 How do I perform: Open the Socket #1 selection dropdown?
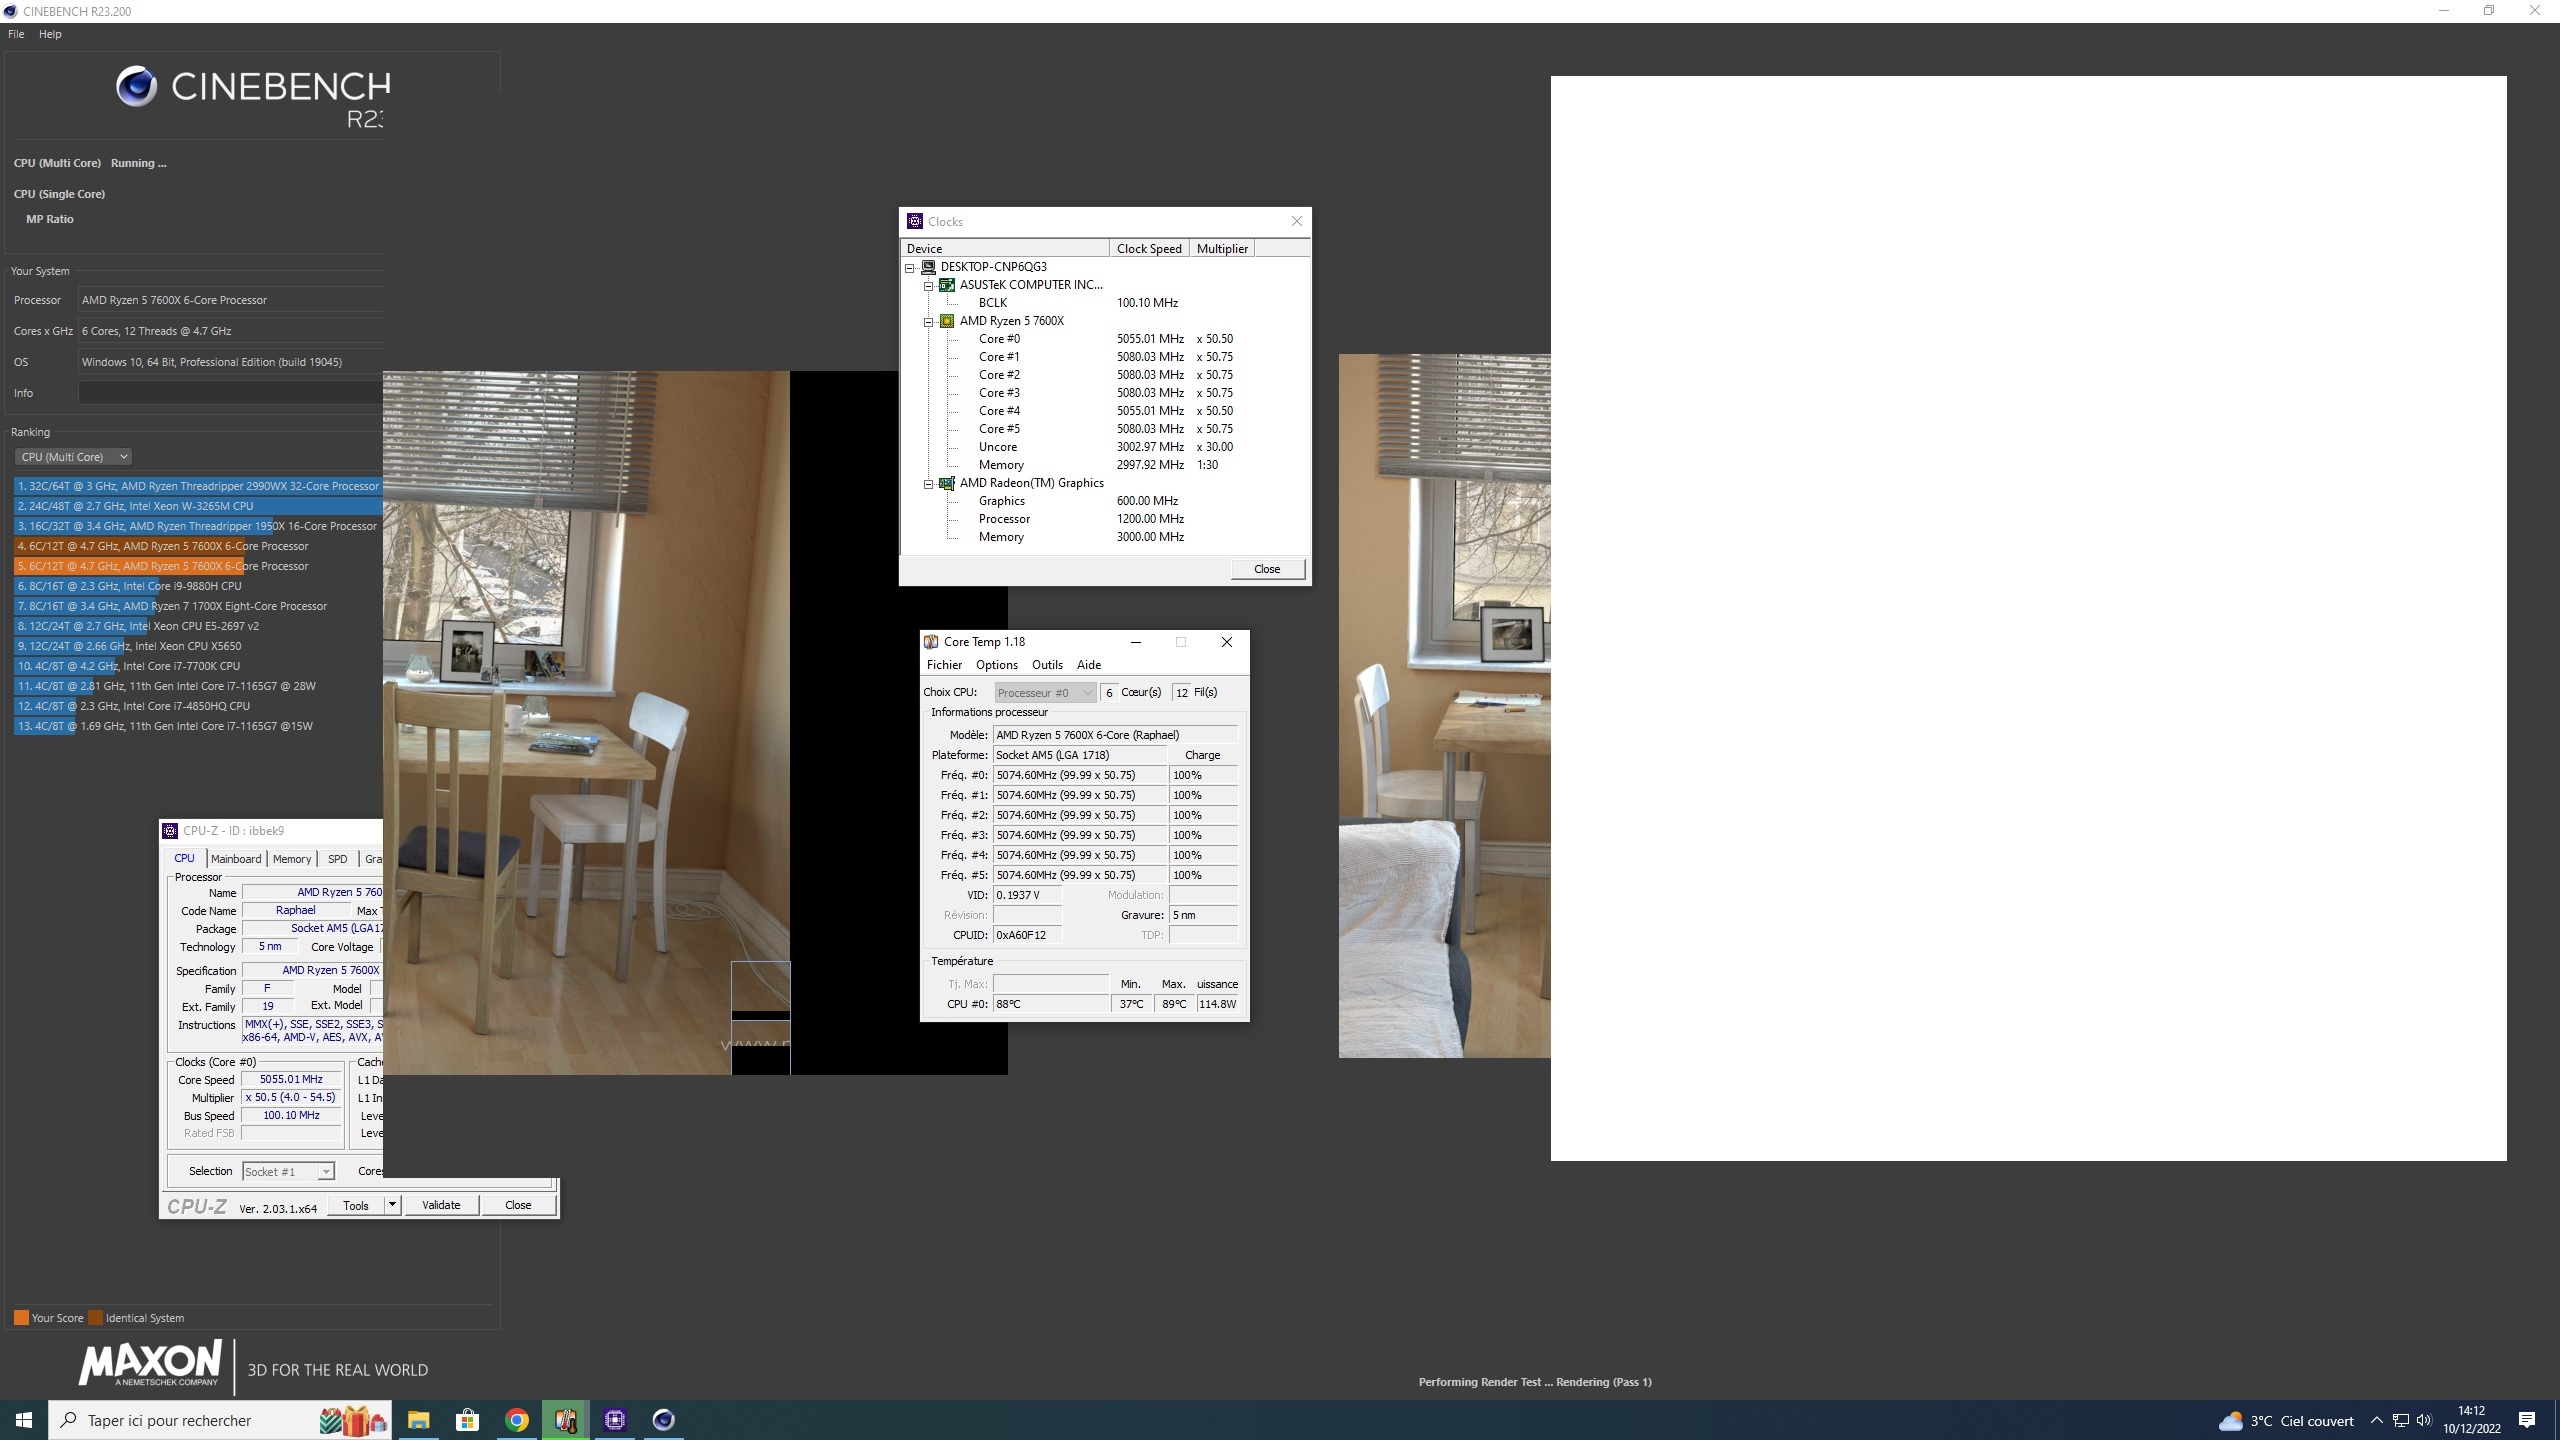pos(289,1172)
